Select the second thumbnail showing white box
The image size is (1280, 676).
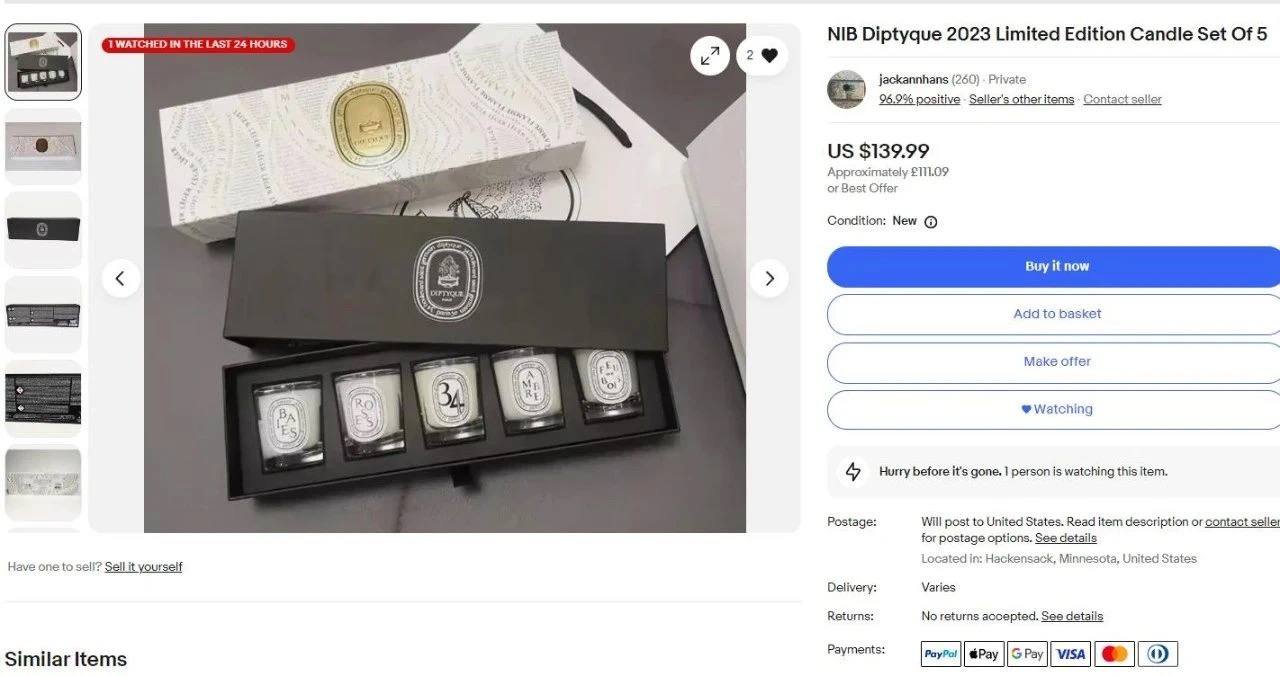pos(43,146)
